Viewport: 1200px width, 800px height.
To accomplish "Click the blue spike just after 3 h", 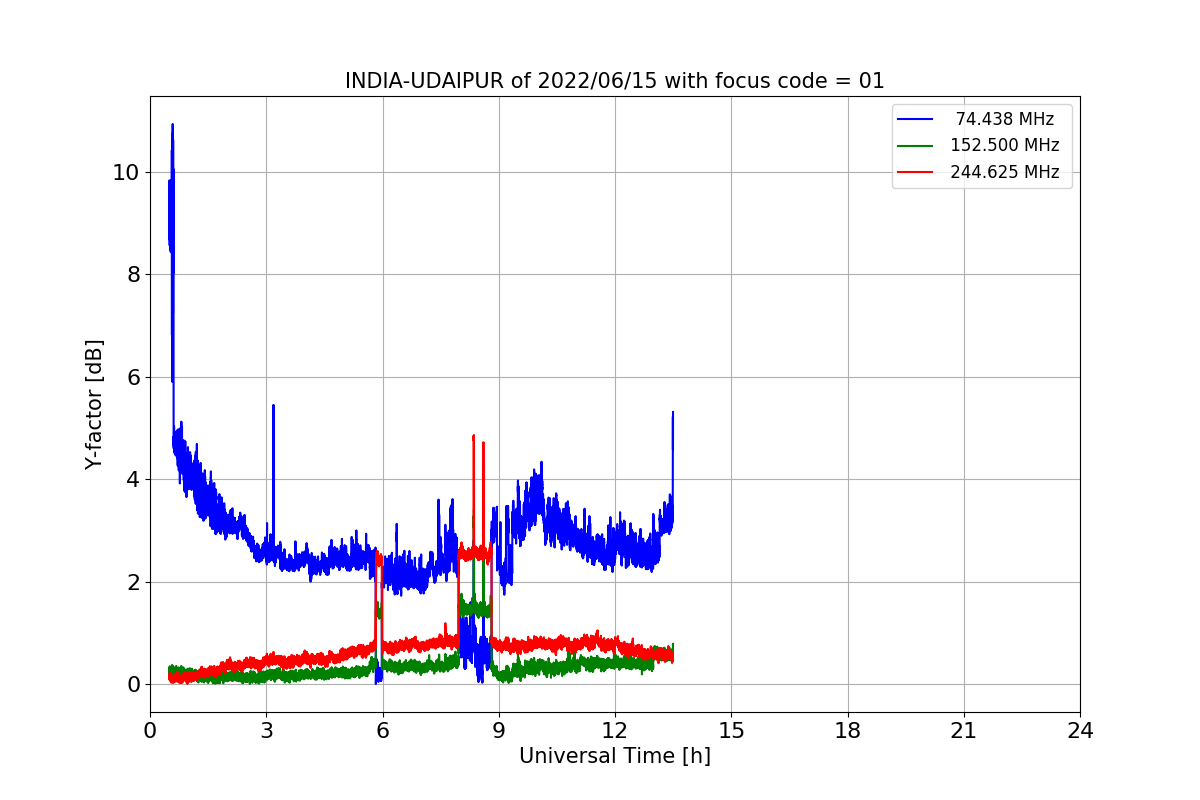I will [x=273, y=406].
